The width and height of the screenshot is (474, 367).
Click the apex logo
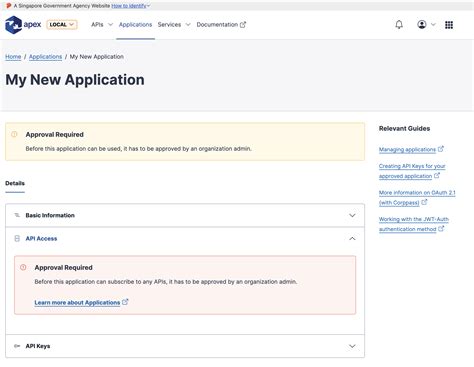coord(23,25)
